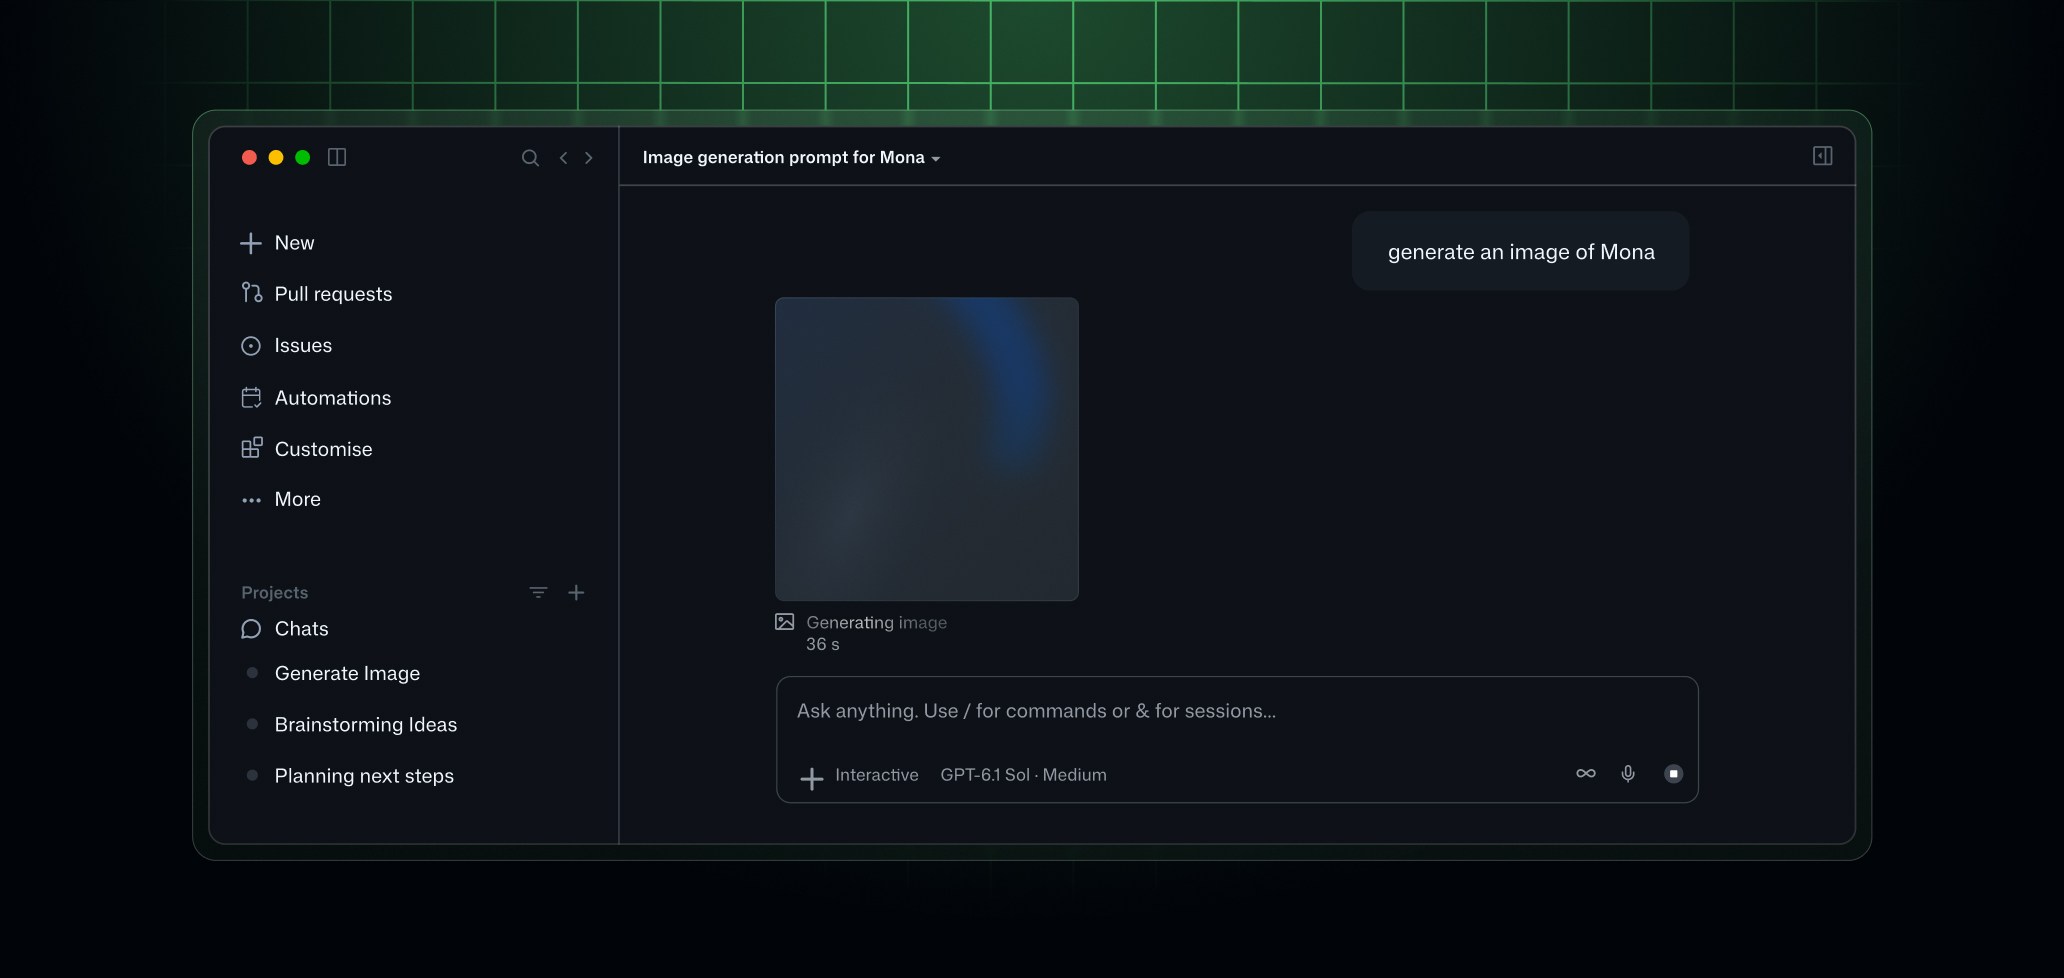The width and height of the screenshot is (2064, 978).
Task: Open the Planning next steps chat
Action: (364, 776)
